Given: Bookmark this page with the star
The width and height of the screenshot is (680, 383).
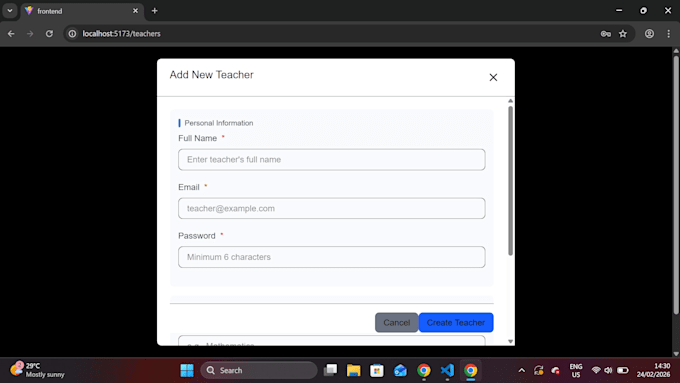Looking at the screenshot, I should tap(623, 33).
